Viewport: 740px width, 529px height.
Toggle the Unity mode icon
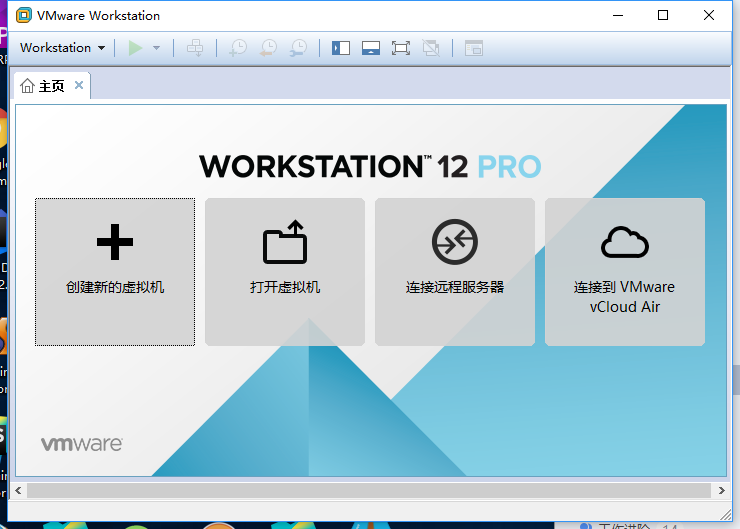point(431,48)
